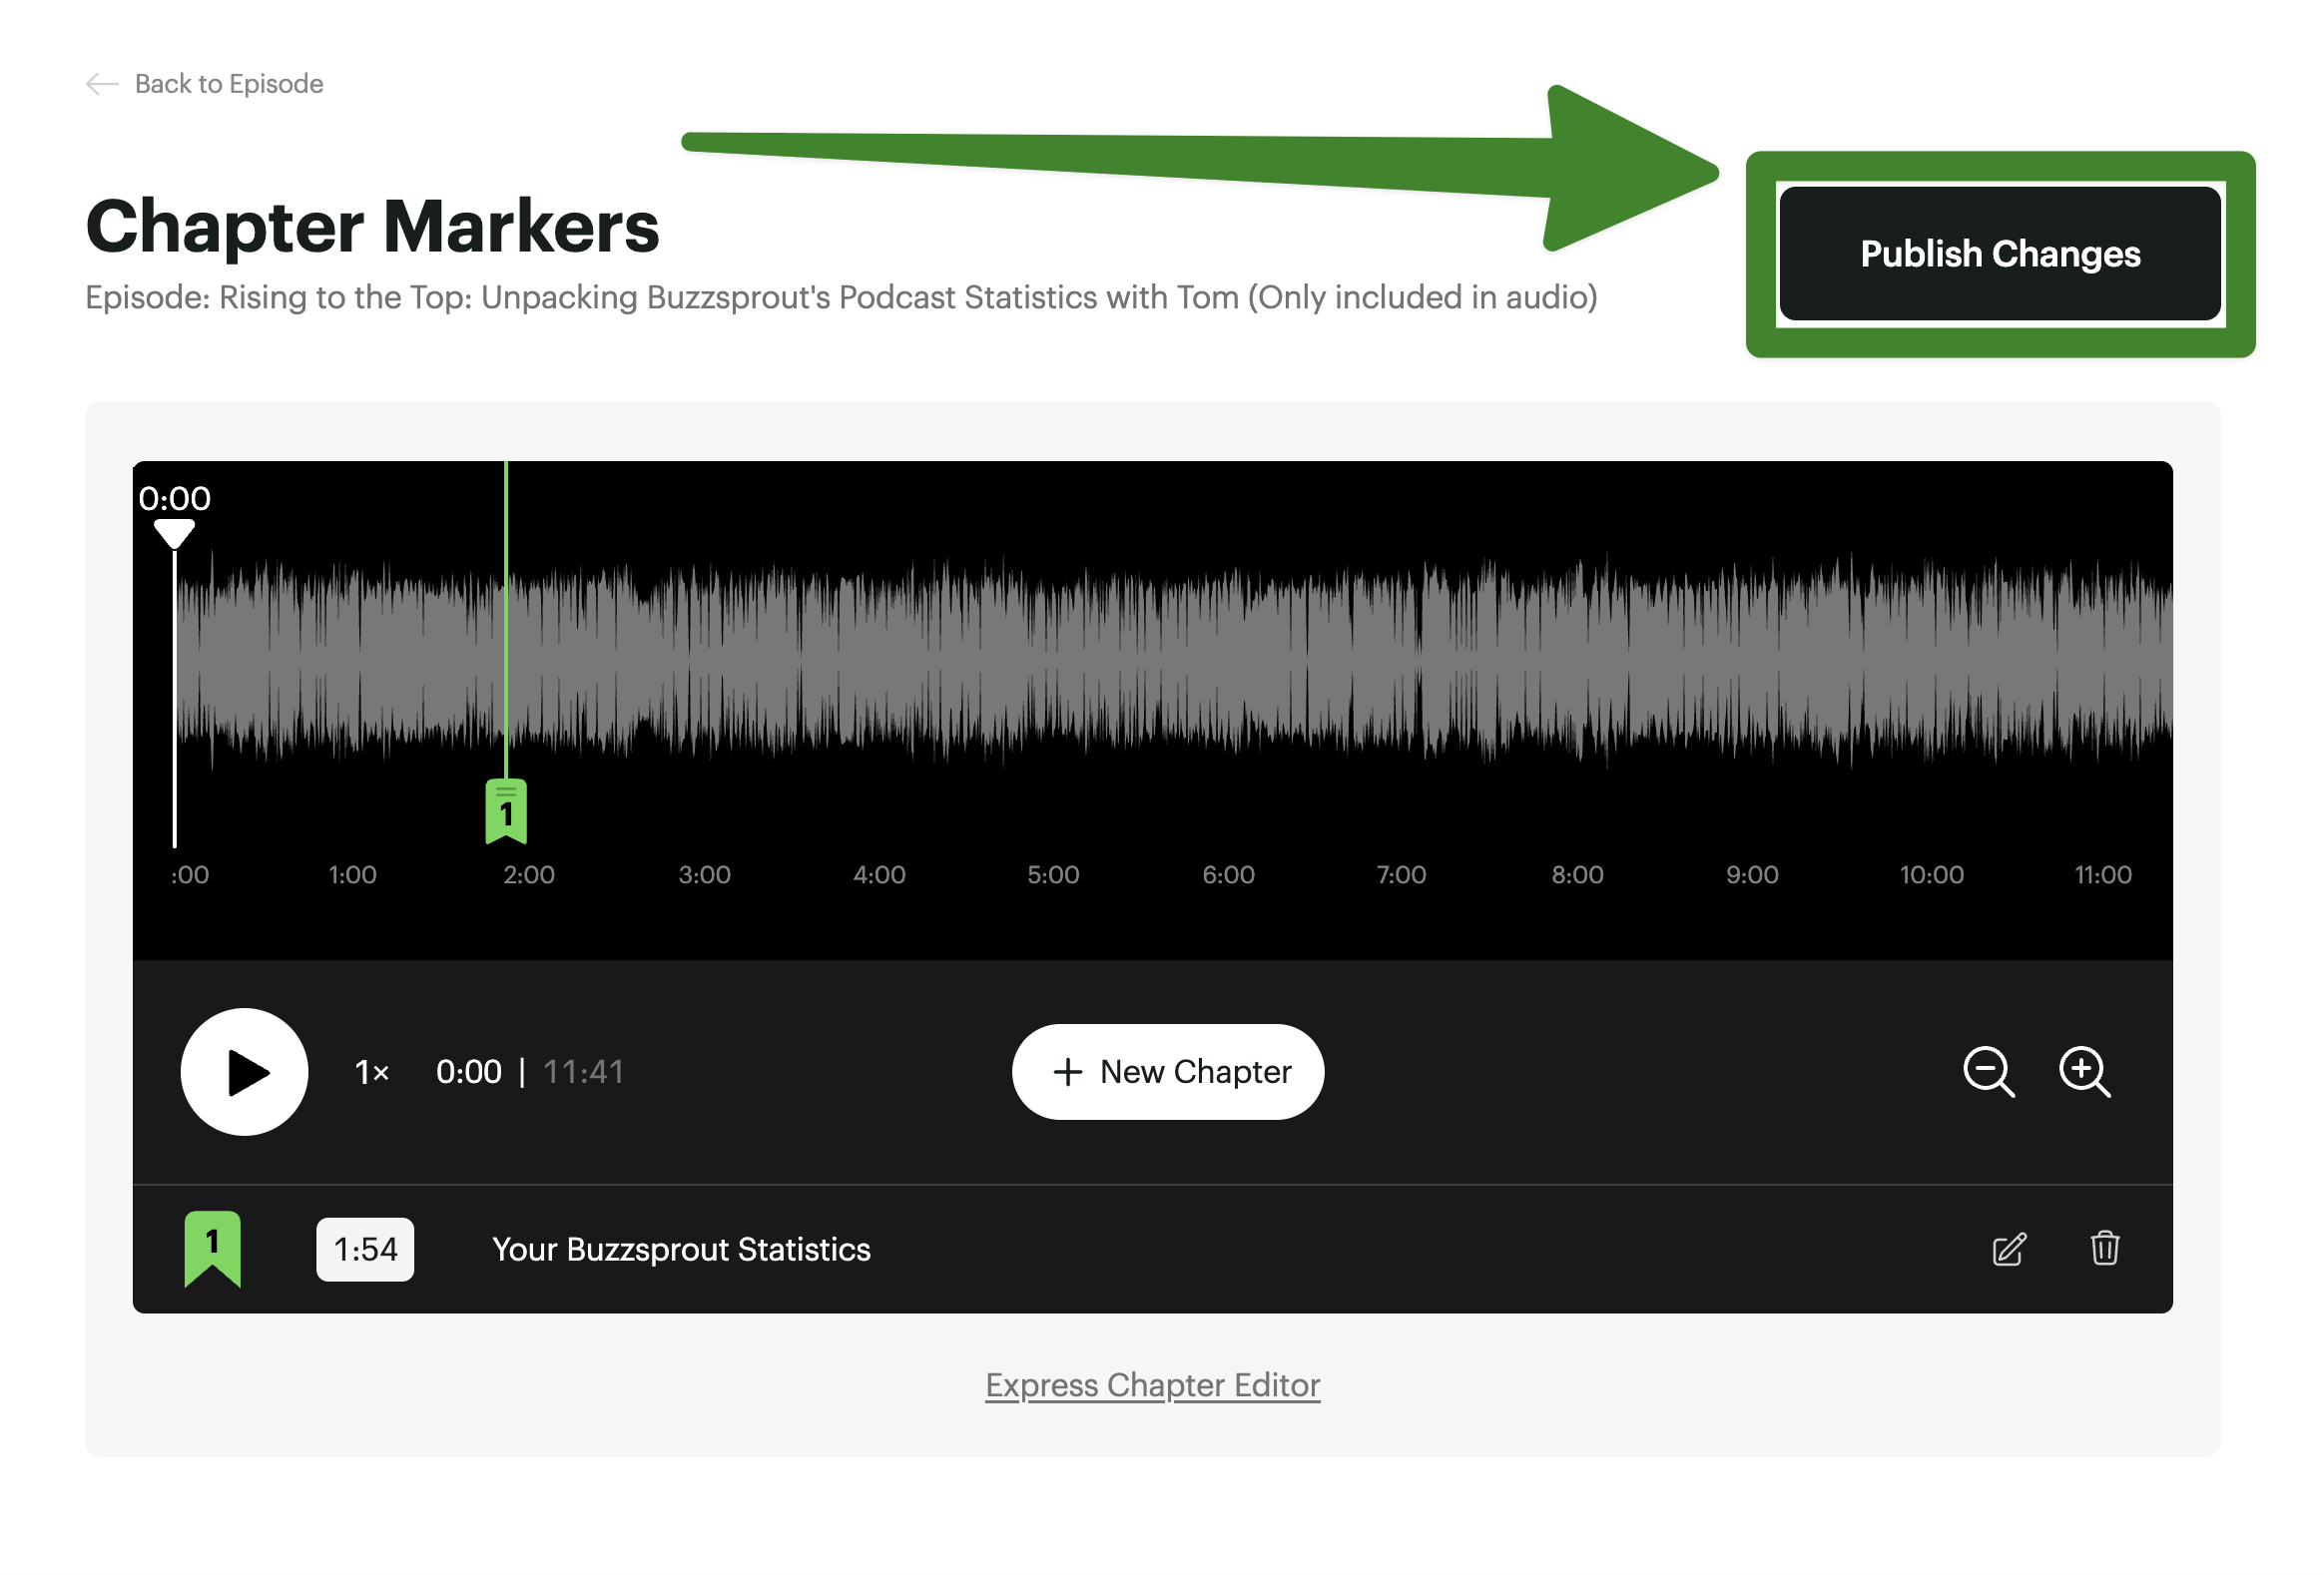This screenshot has height=1575, width=2324.
Task: Click the 10:00 timeline label
Action: [1931, 875]
